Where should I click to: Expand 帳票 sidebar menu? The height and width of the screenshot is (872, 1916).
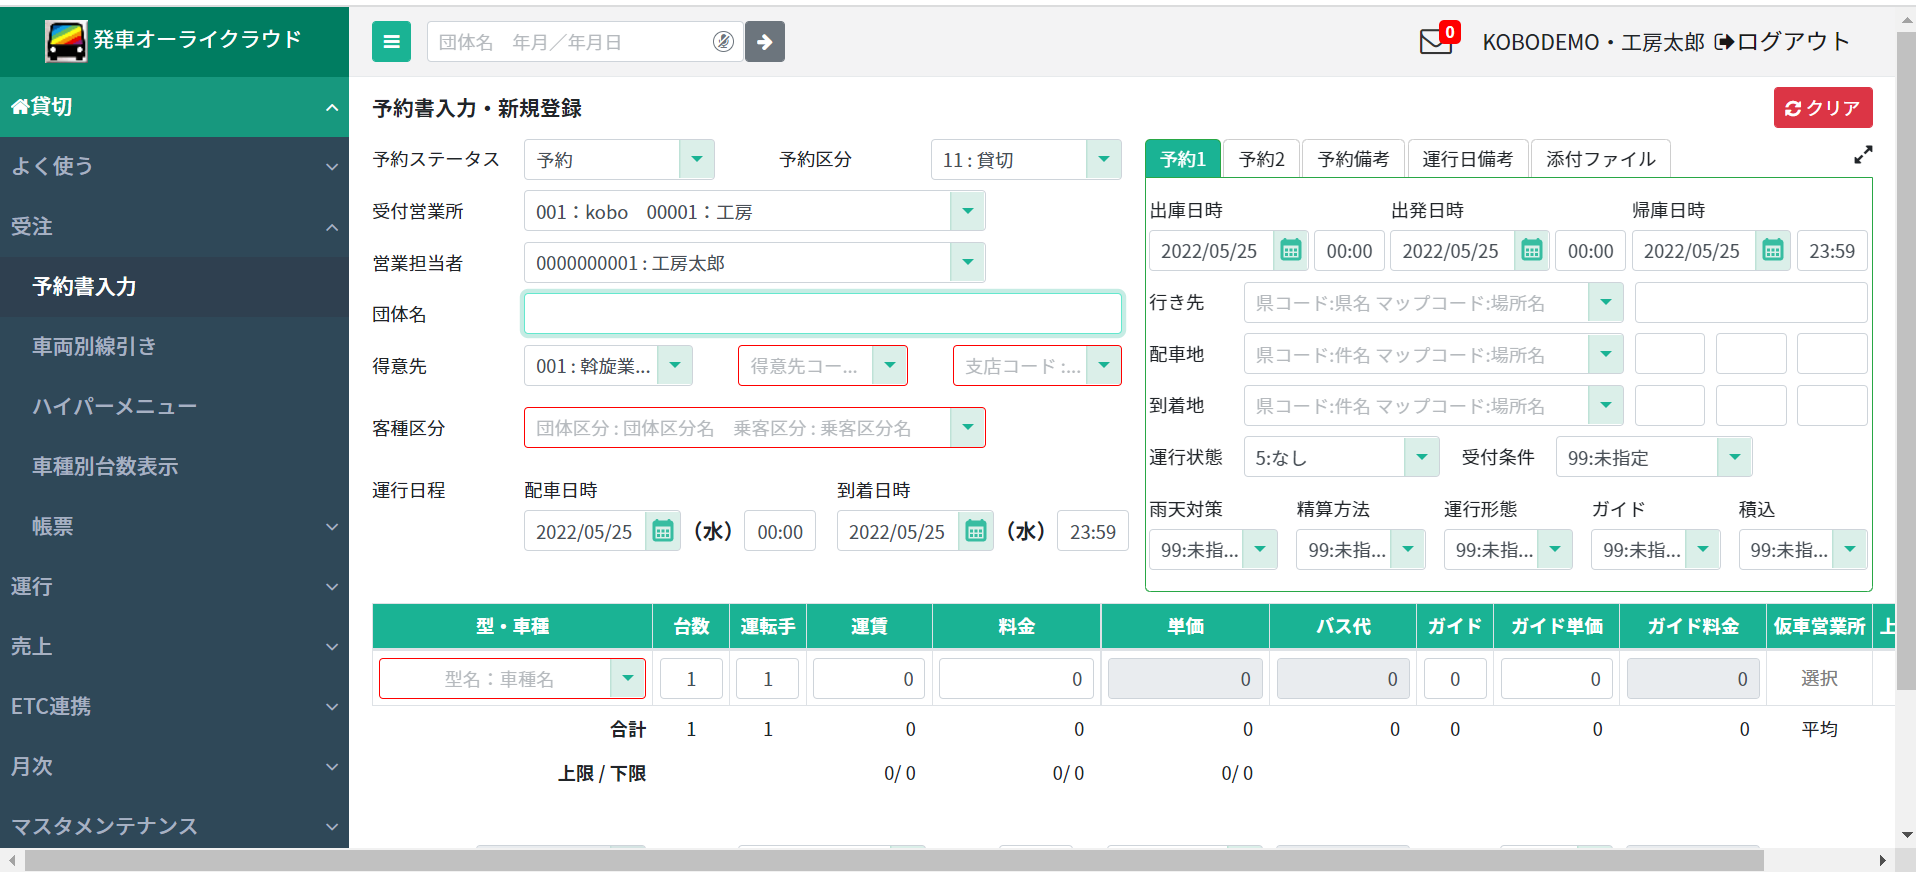click(174, 527)
